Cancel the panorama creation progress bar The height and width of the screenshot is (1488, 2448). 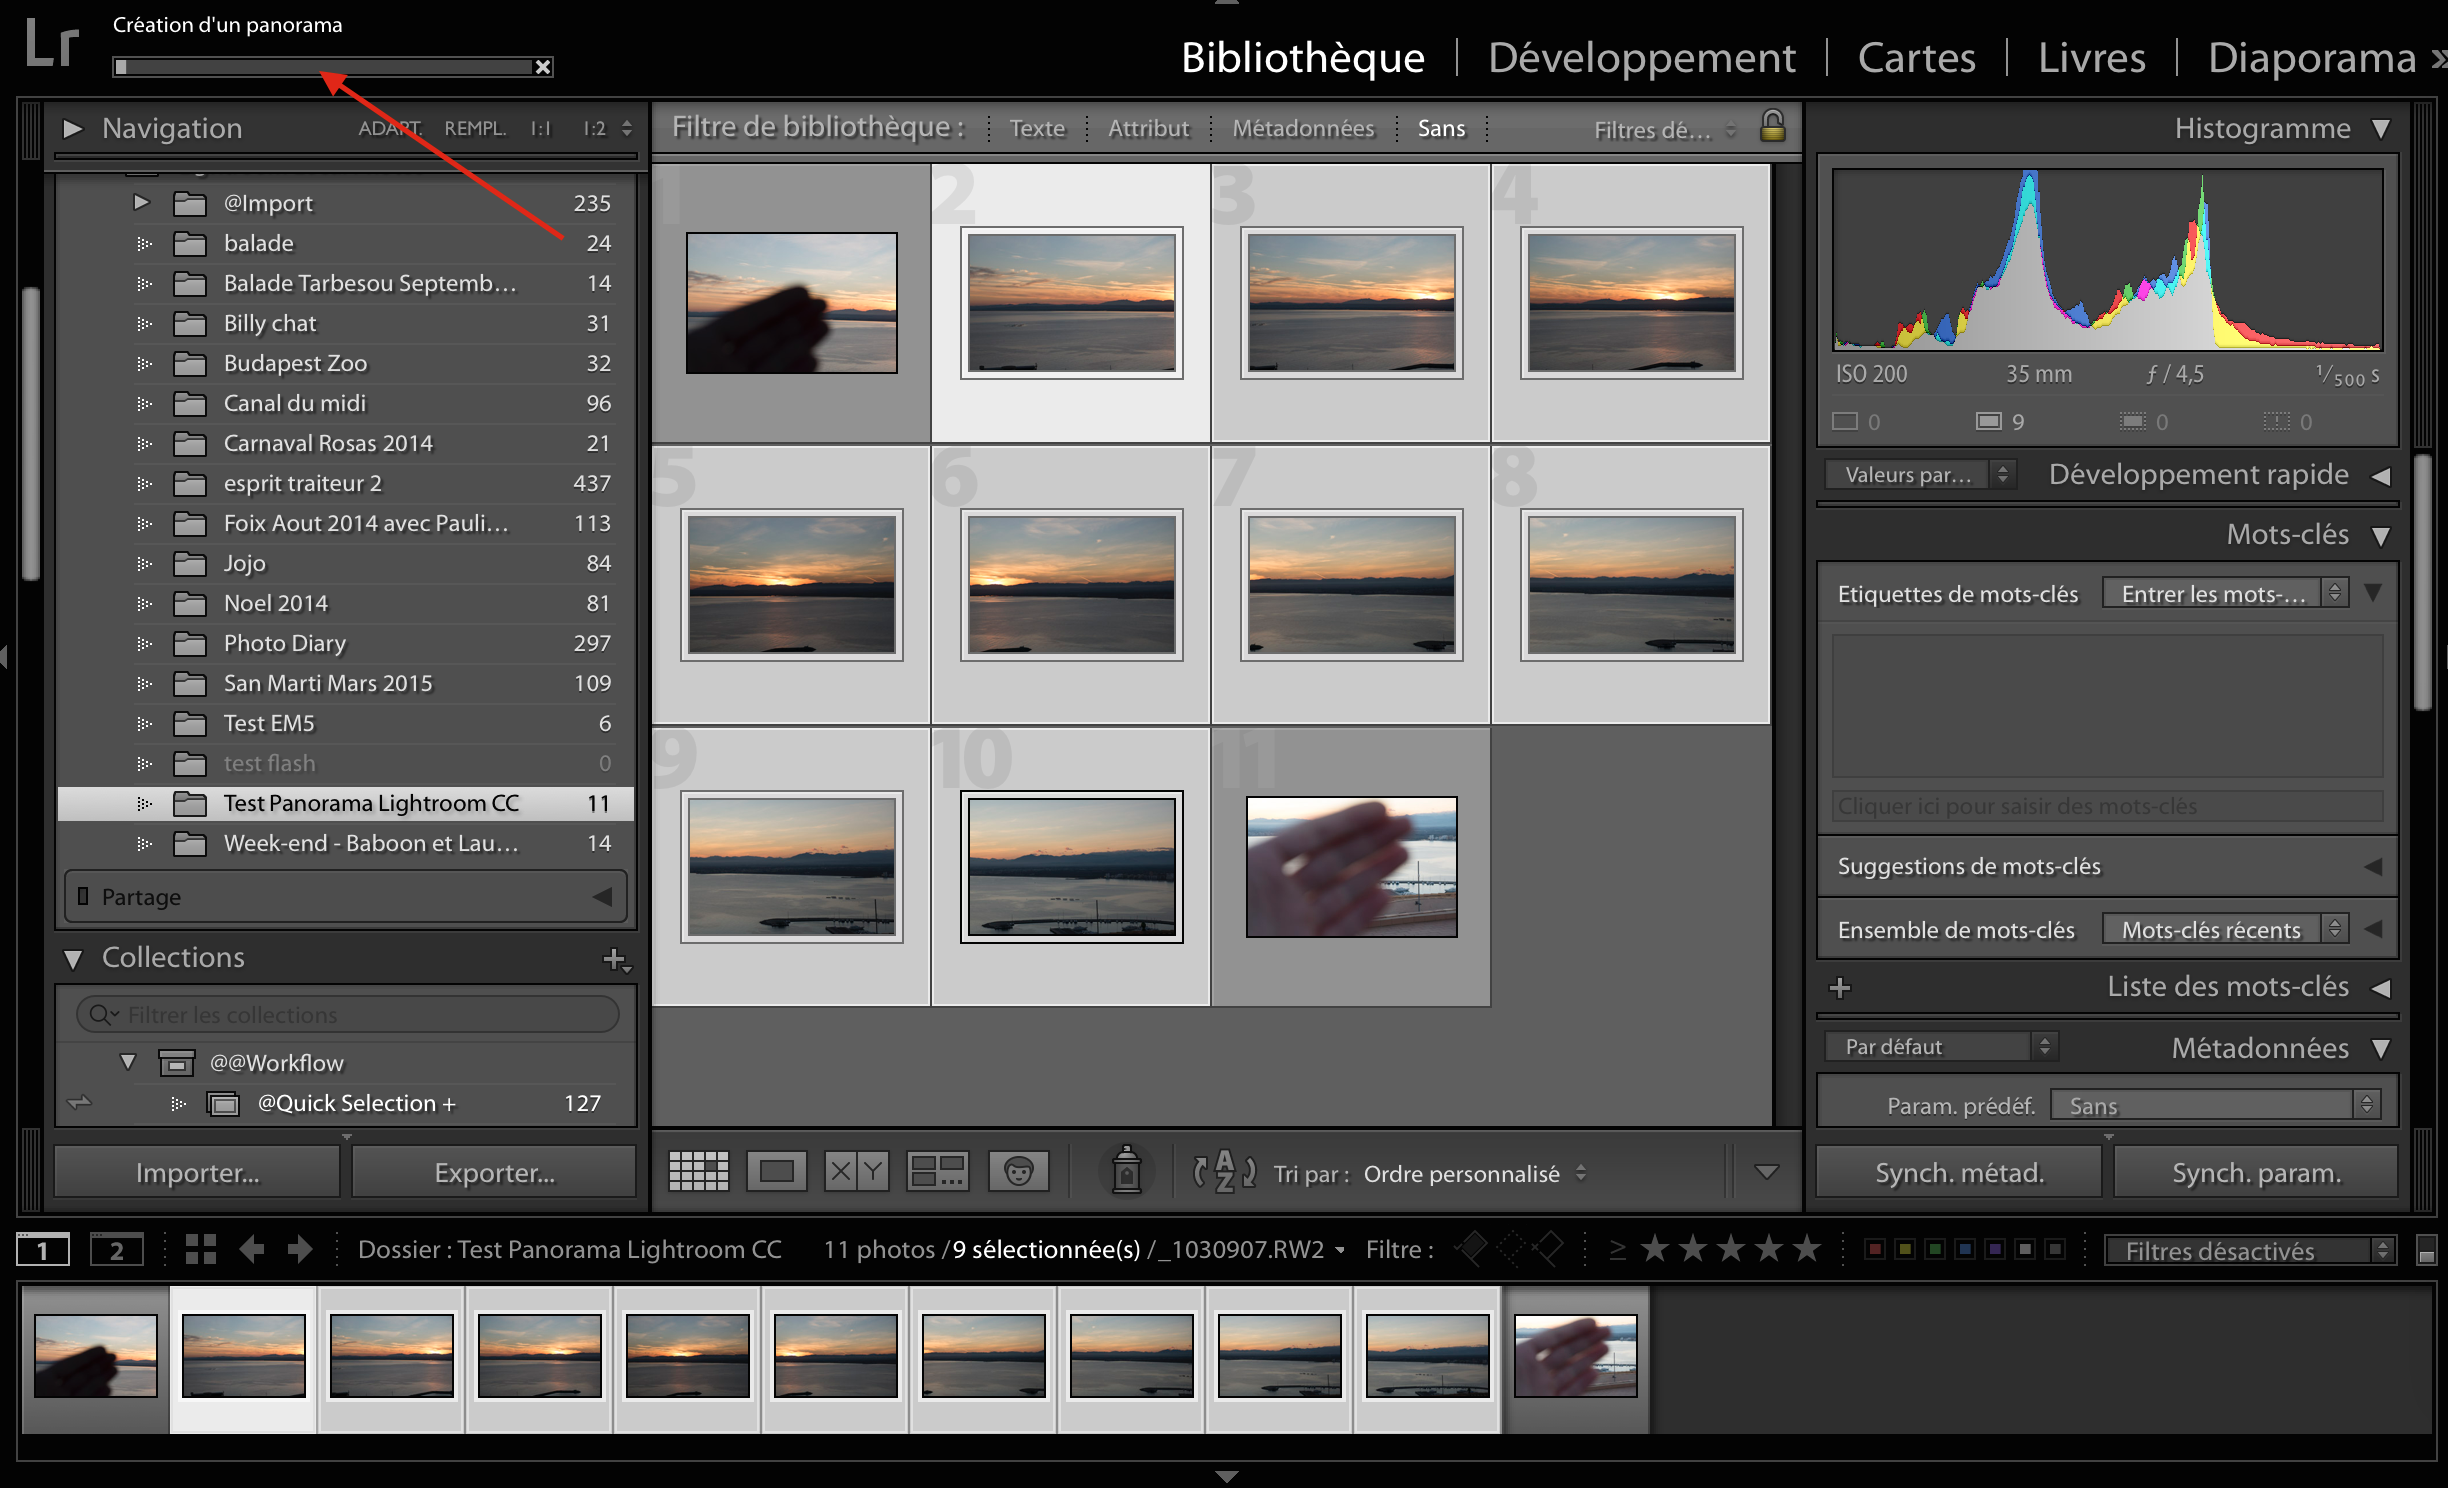tap(543, 67)
